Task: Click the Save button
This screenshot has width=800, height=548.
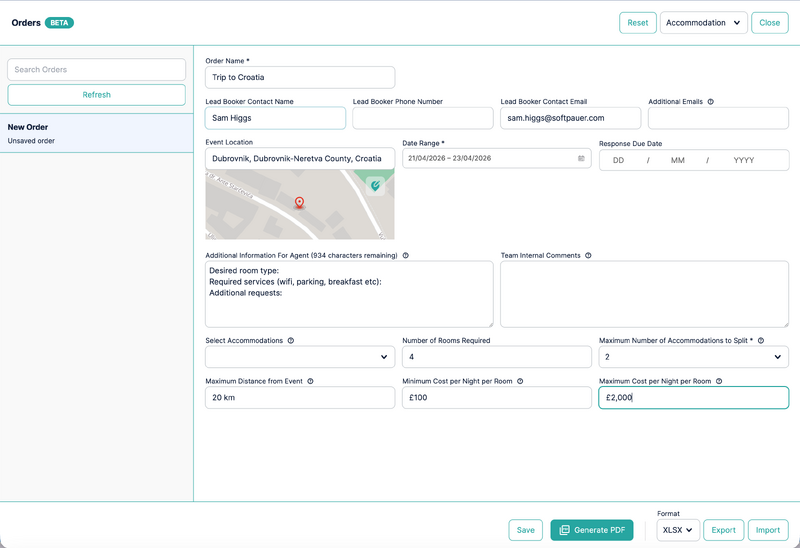Action: pyautogui.click(x=526, y=530)
